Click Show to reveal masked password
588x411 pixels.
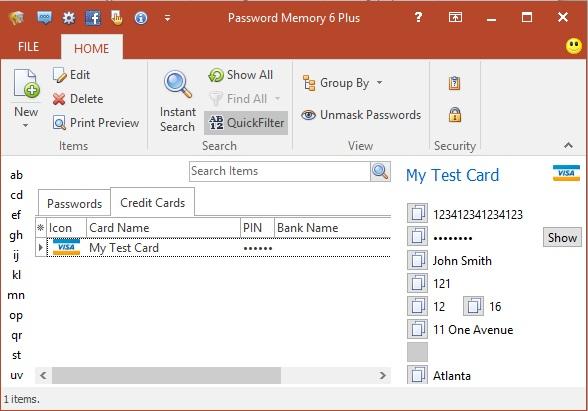click(x=562, y=237)
